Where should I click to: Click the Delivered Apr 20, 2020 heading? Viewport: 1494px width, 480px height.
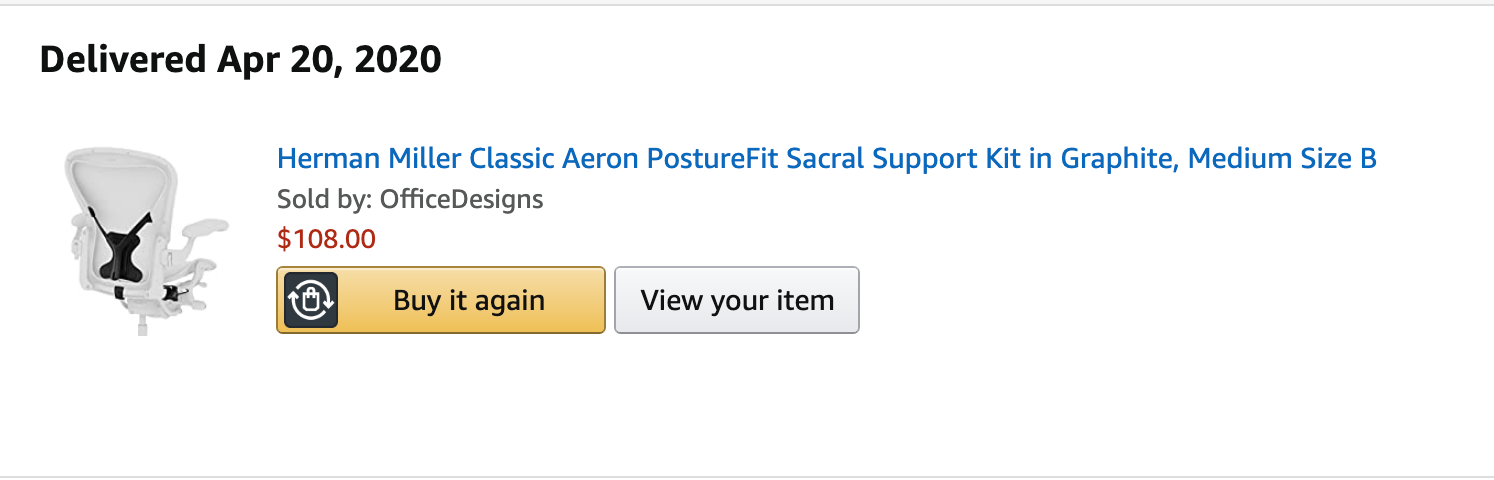coord(241,60)
